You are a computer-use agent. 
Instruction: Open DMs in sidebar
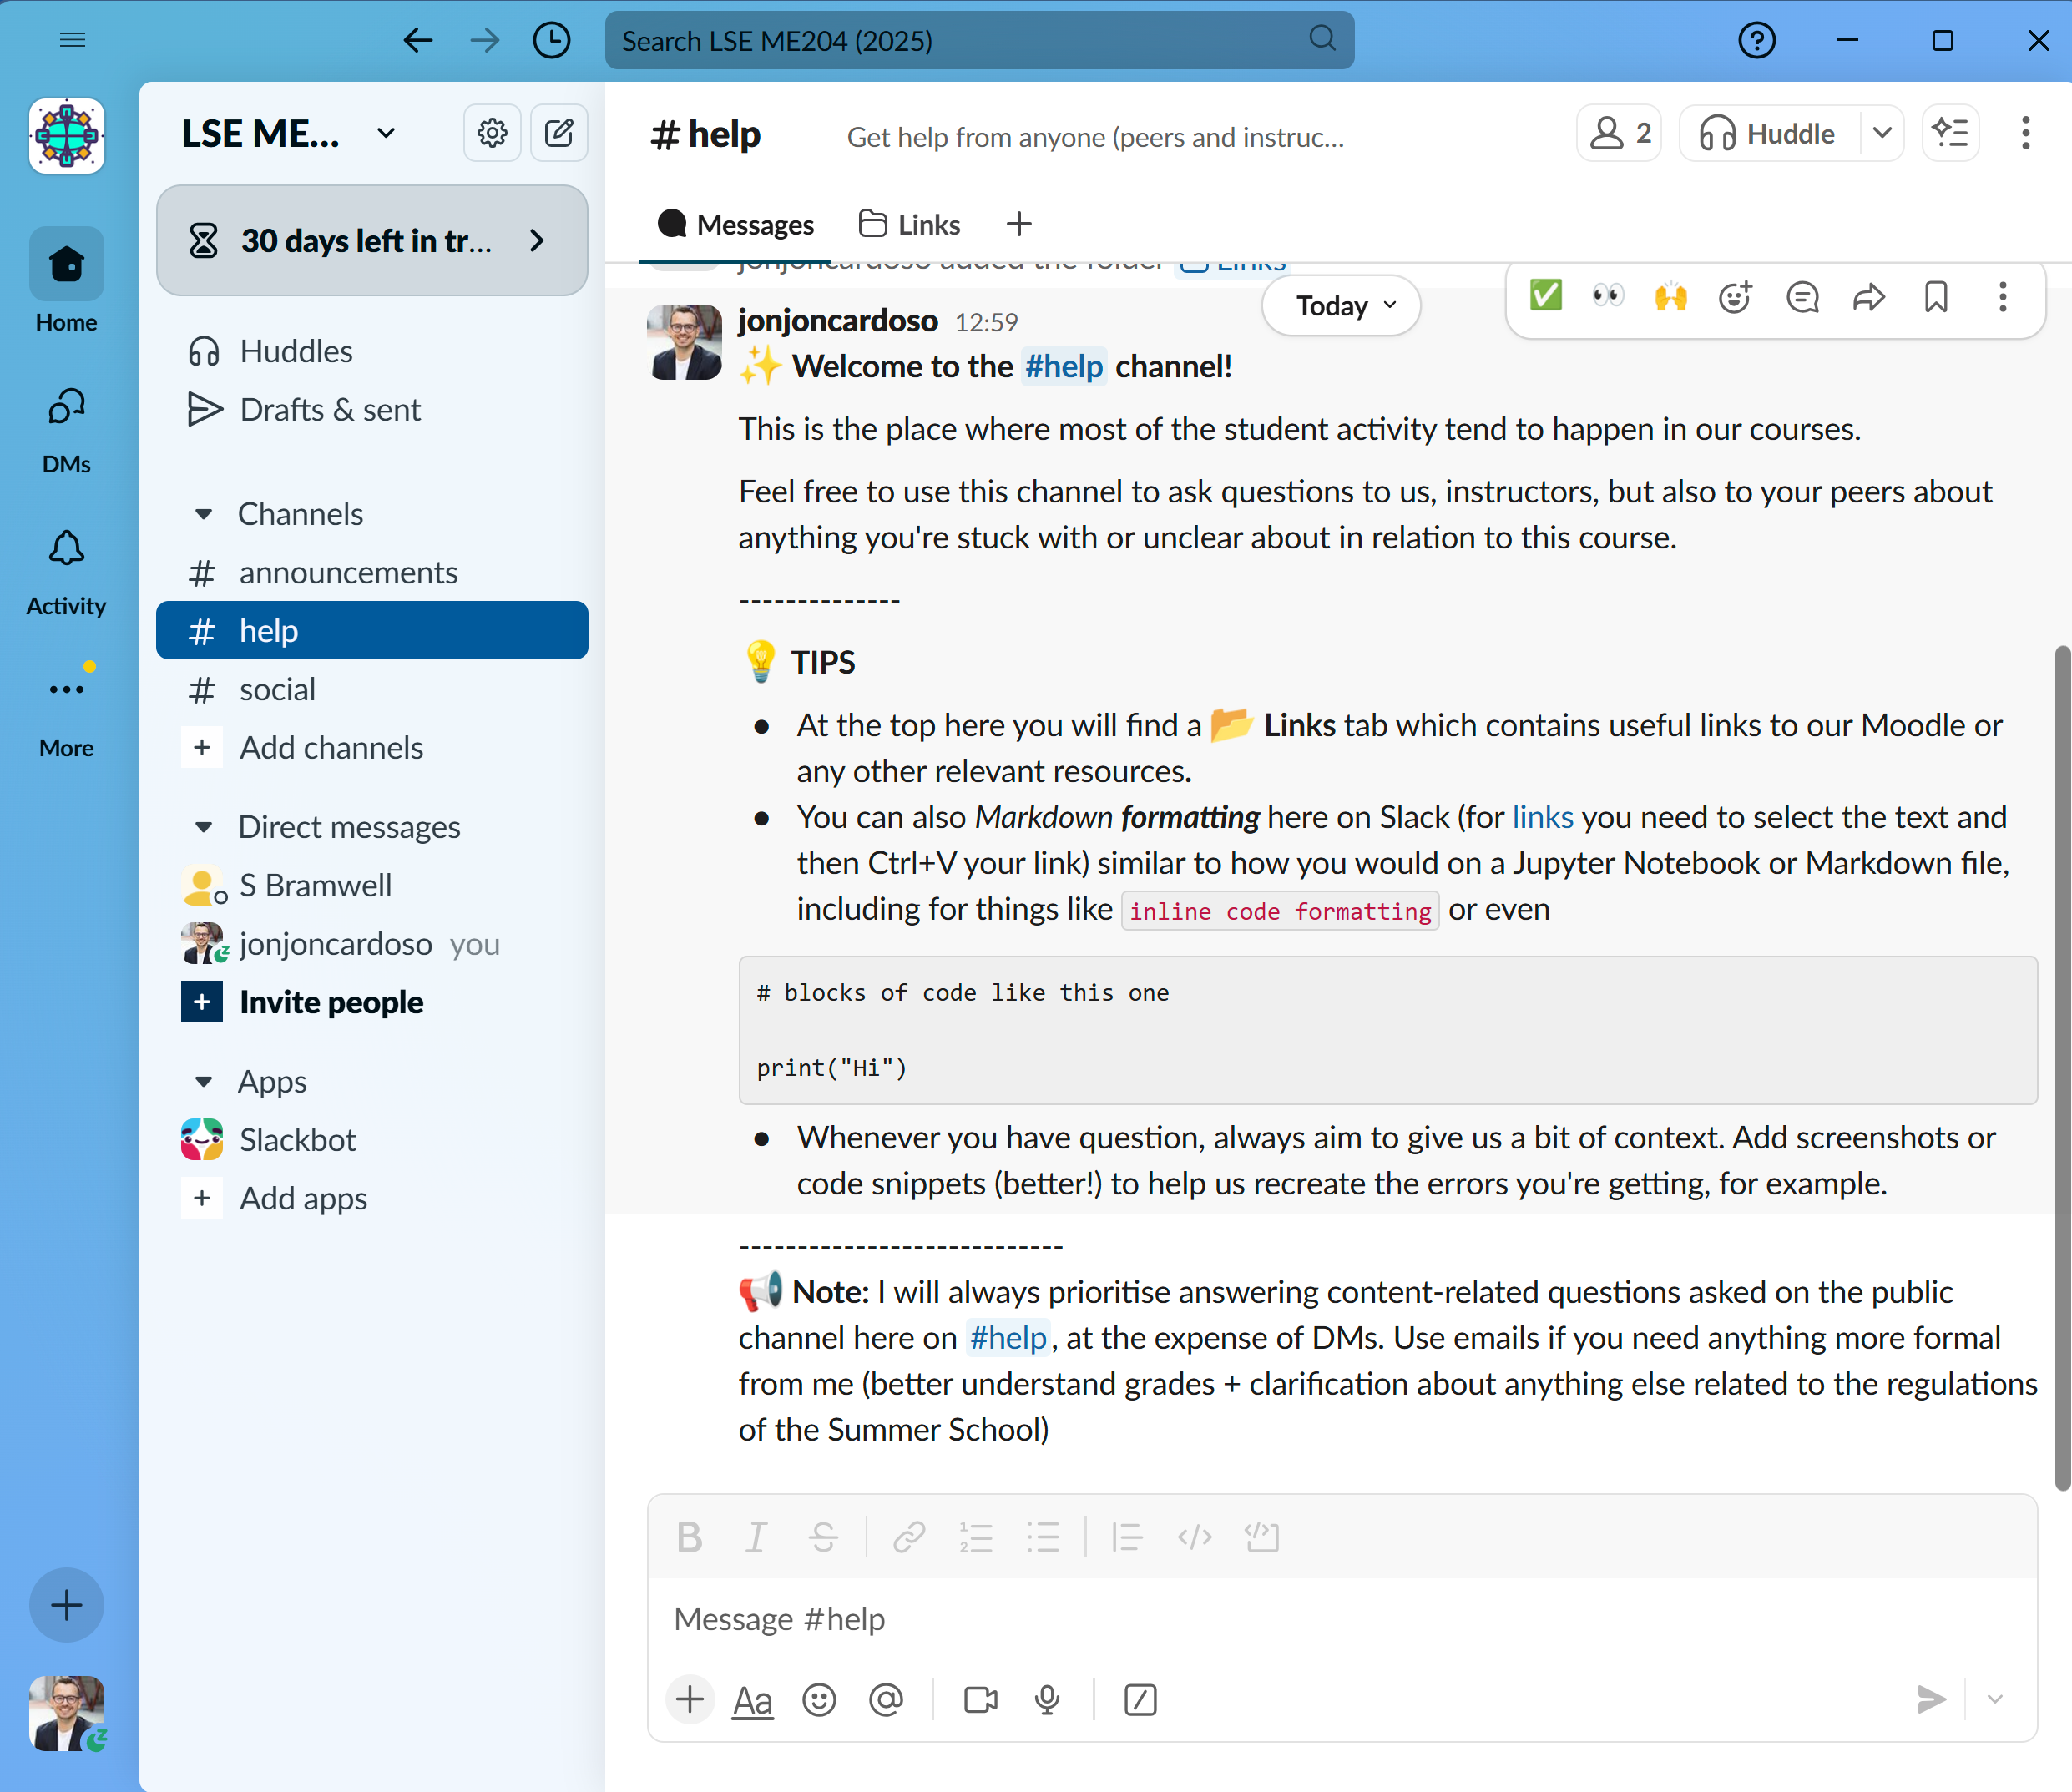point(66,430)
